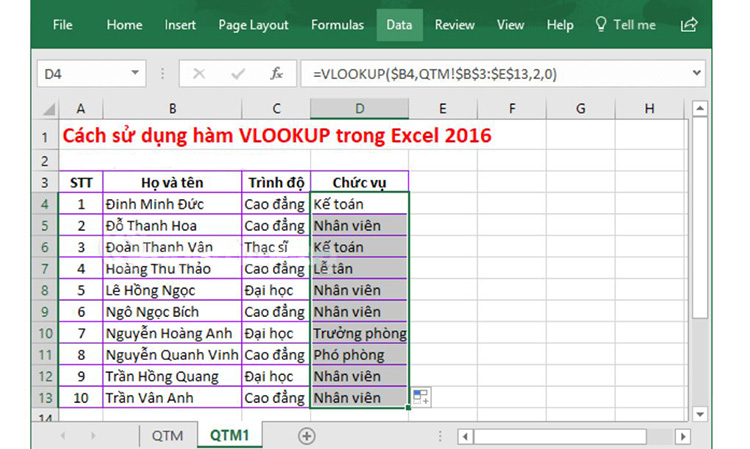Select cell Nguyễn Quanh Vinh

click(172, 355)
